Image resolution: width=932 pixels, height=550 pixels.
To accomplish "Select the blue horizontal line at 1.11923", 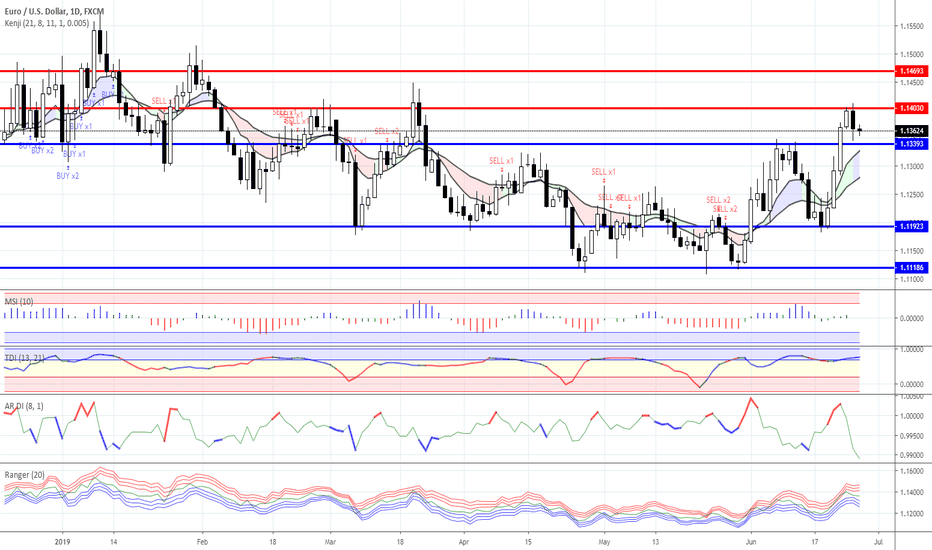I will pyautogui.click(x=447, y=227).
